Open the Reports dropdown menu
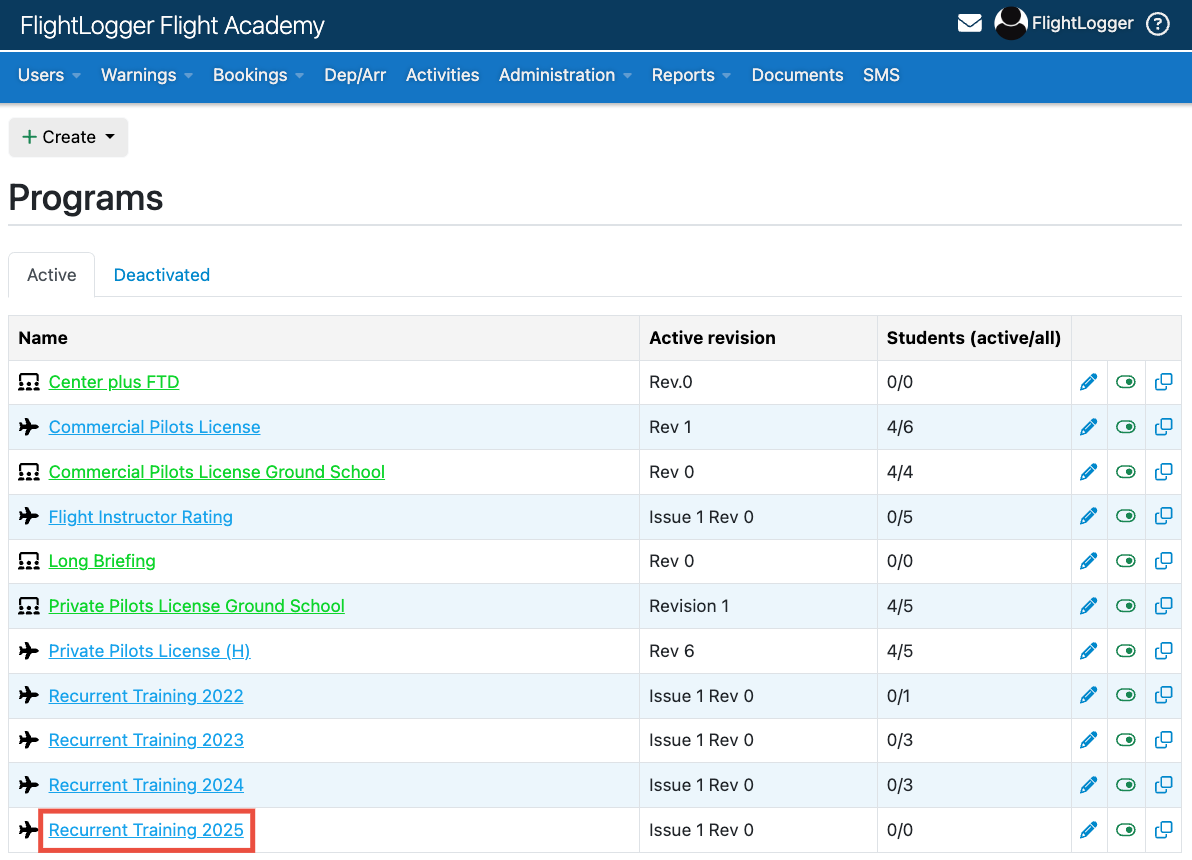The image size is (1192, 860). tap(690, 75)
